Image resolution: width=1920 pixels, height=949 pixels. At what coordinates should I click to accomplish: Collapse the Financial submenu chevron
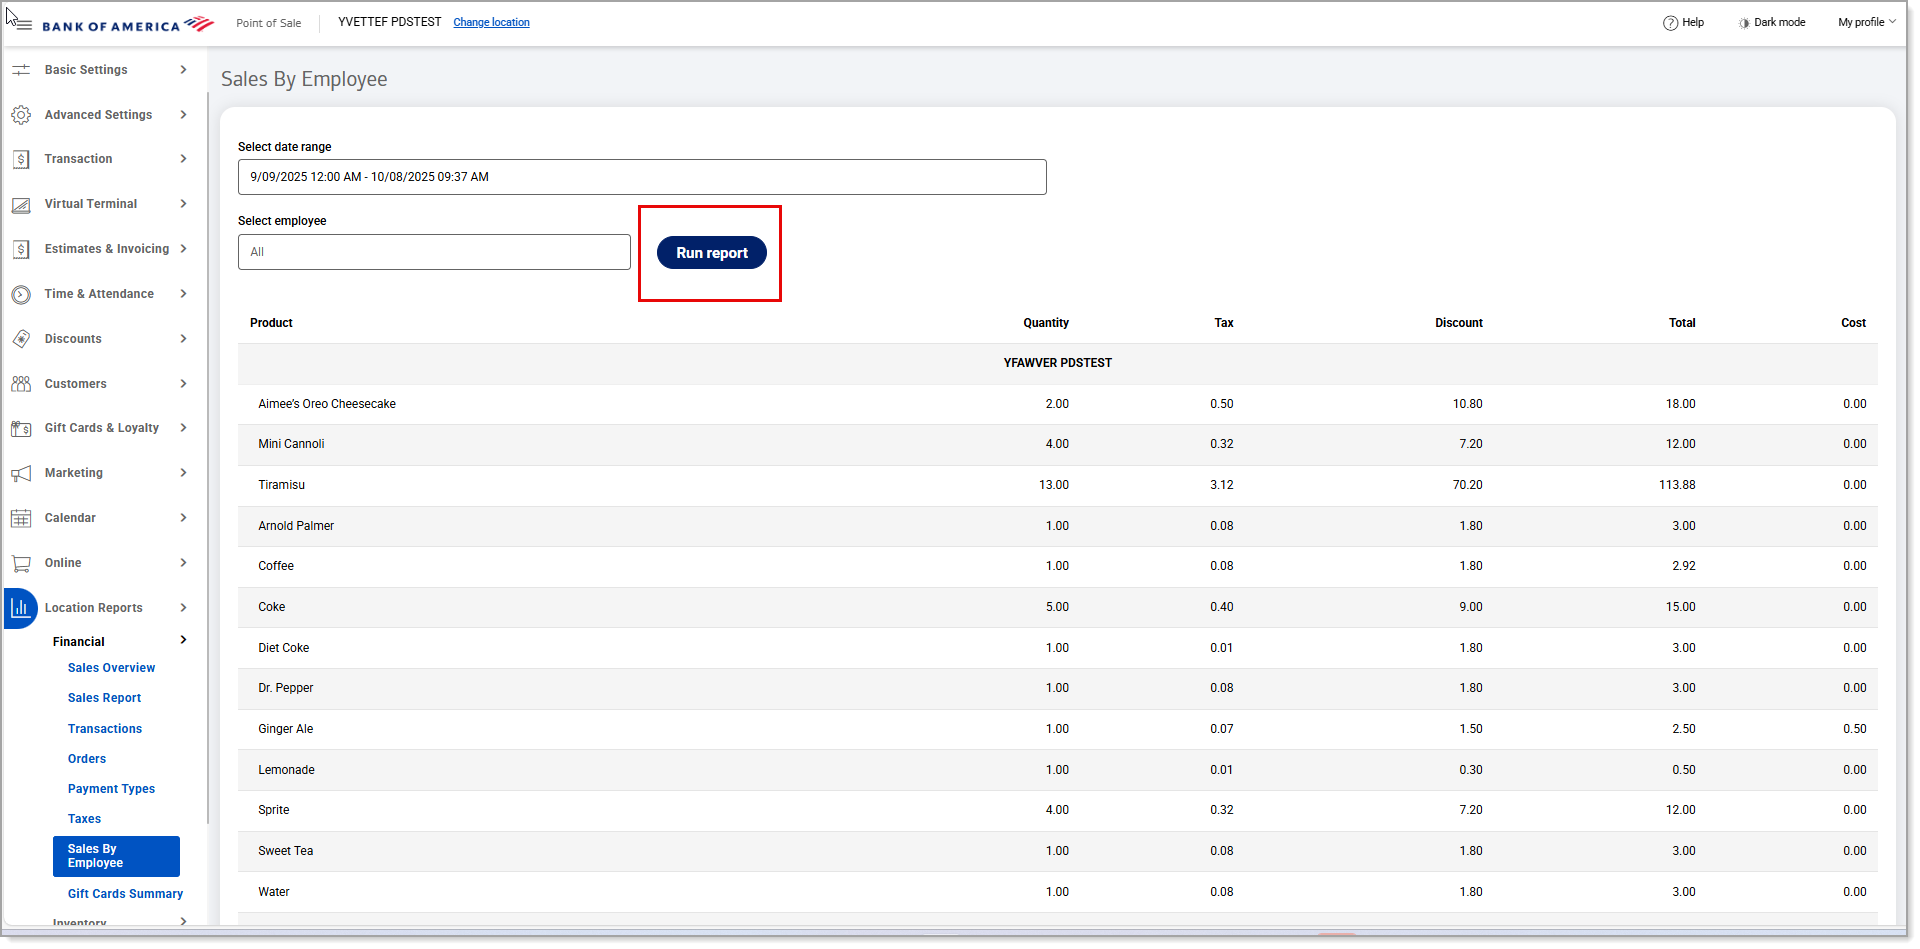tap(183, 641)
